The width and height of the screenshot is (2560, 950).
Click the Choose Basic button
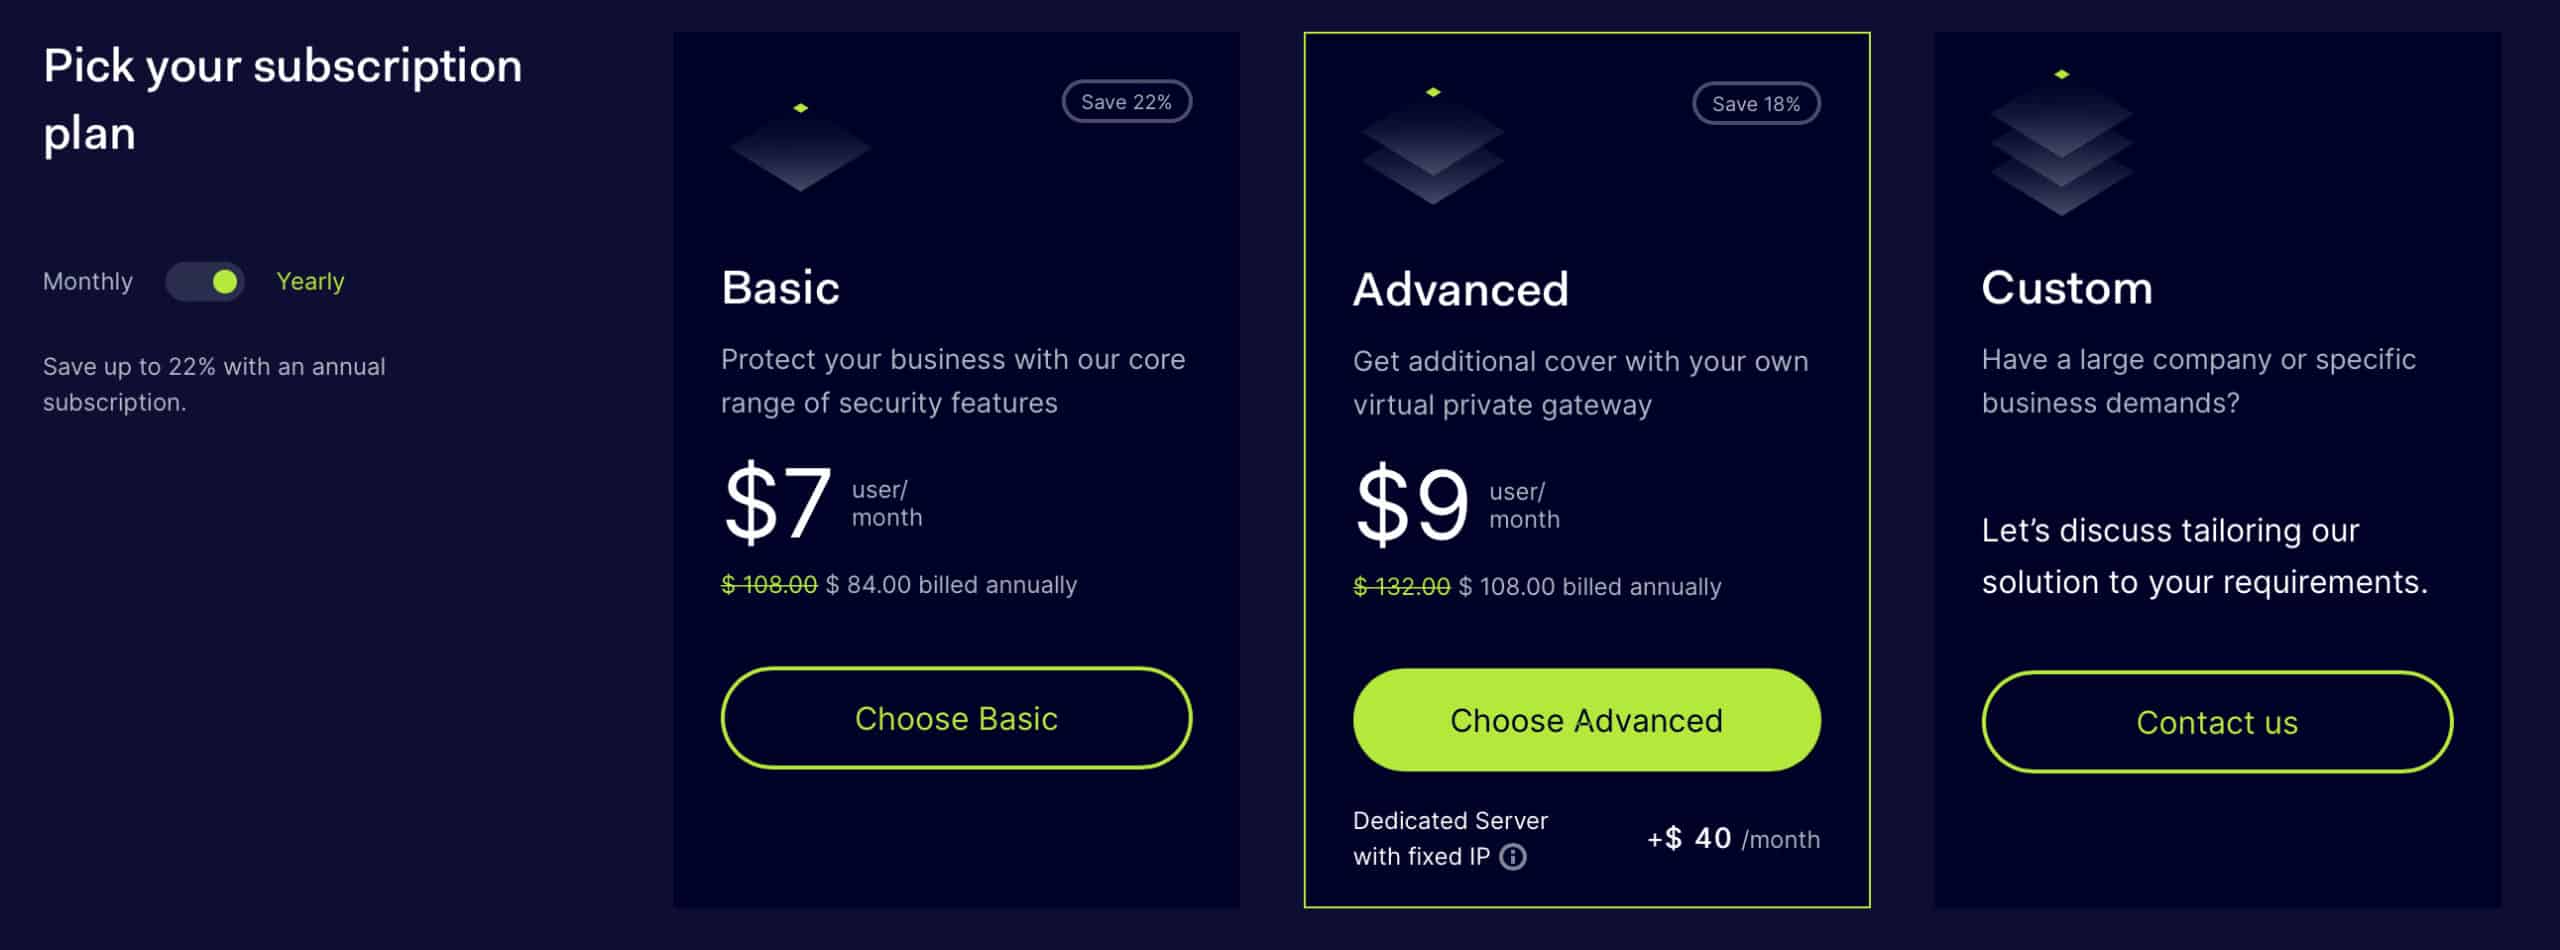(x=956, y=718)
